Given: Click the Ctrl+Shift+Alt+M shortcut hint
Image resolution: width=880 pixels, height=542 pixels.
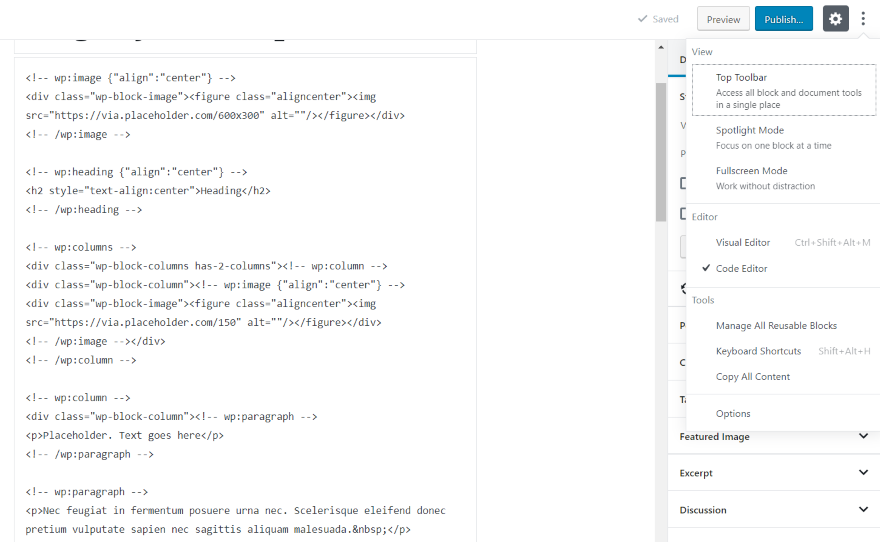Looking at the screenshot, I should pos(832,242).
